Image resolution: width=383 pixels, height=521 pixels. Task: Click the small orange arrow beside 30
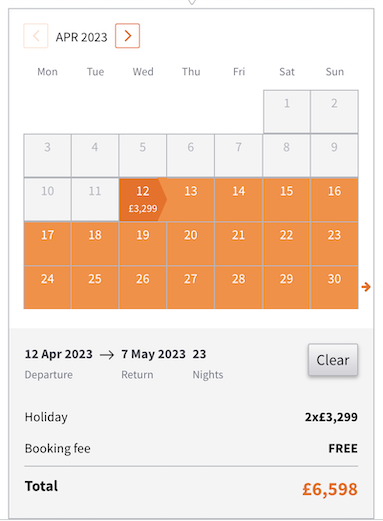pos(366,287)
